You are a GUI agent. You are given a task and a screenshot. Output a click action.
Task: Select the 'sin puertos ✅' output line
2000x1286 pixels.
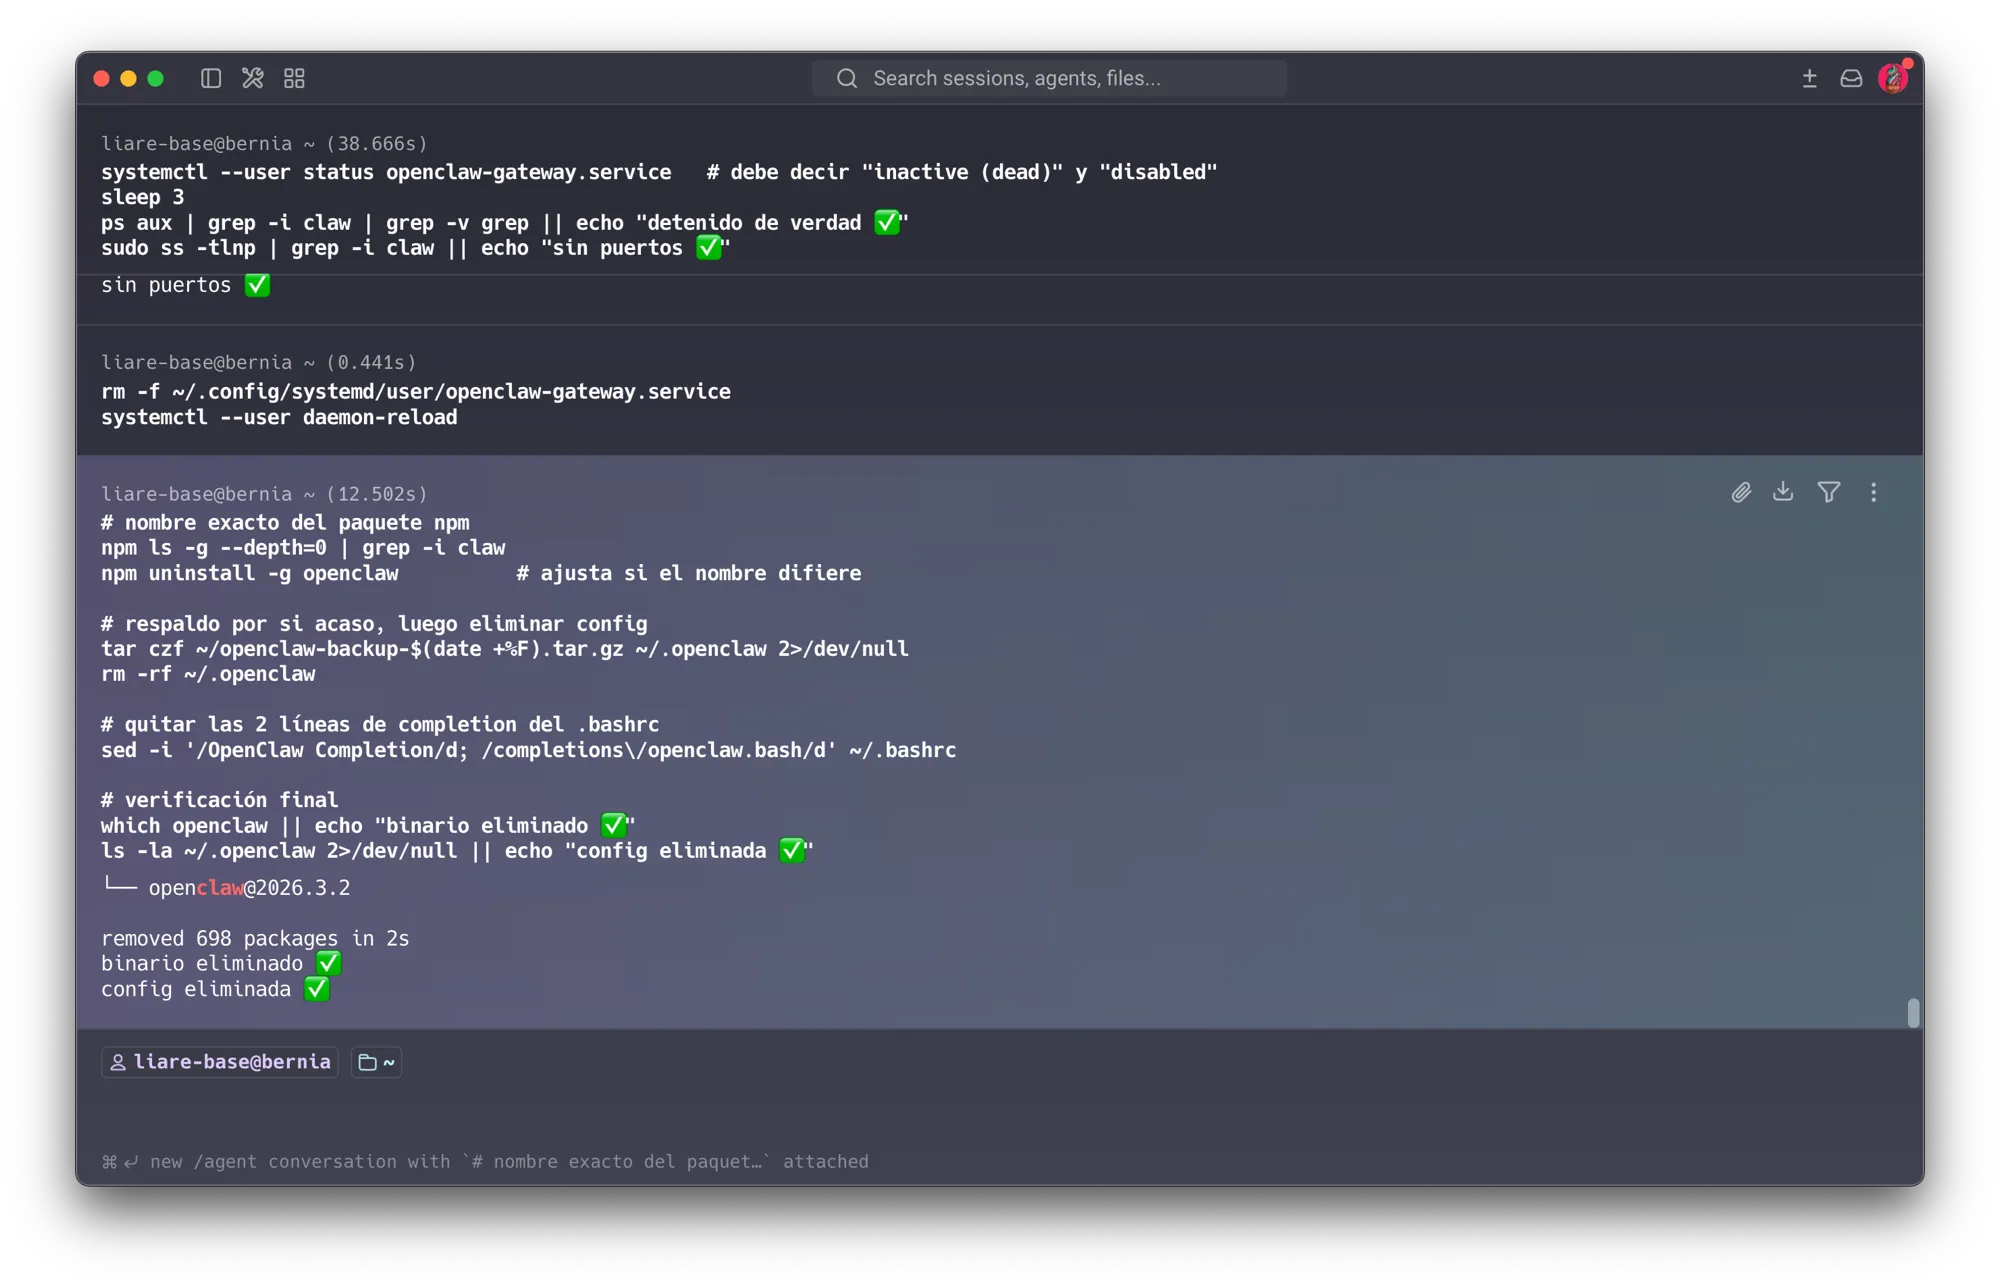186,285
